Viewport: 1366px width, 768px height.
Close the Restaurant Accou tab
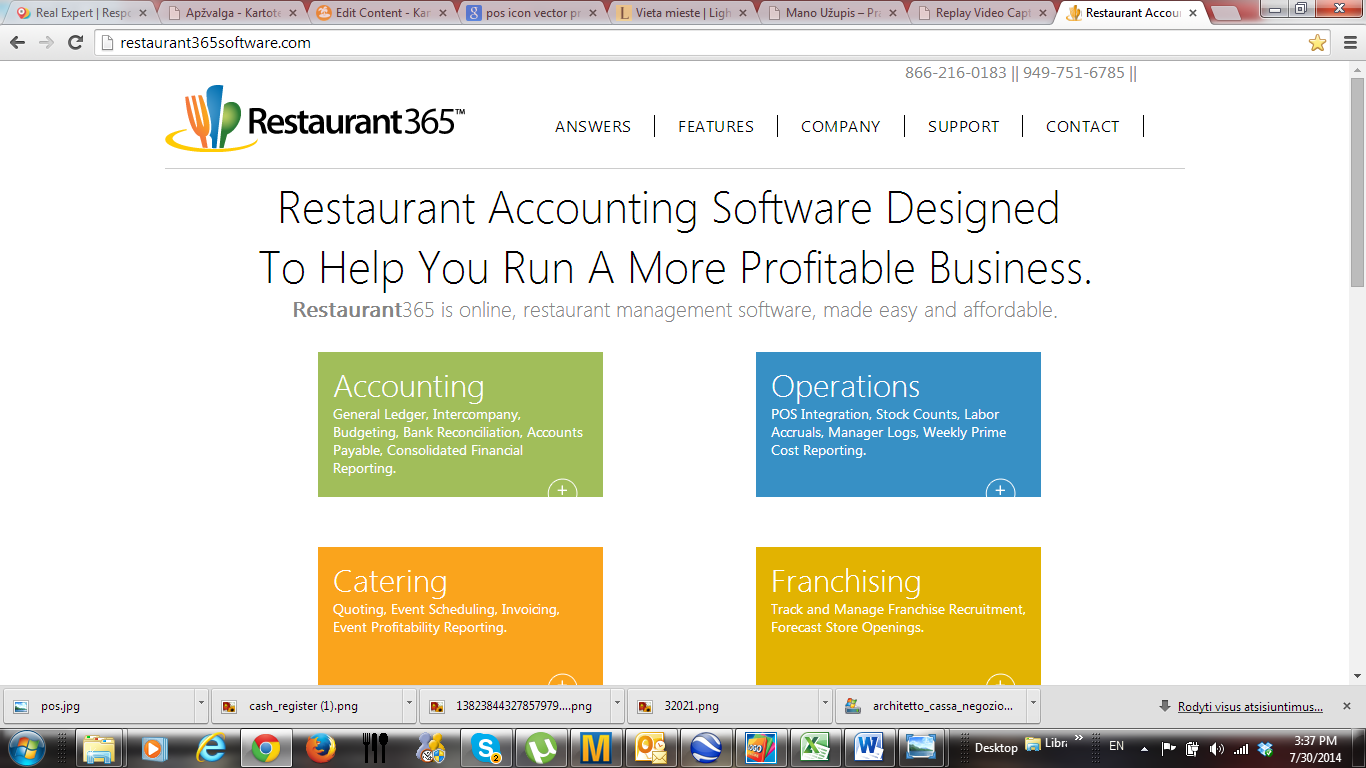click(1193, 13)
